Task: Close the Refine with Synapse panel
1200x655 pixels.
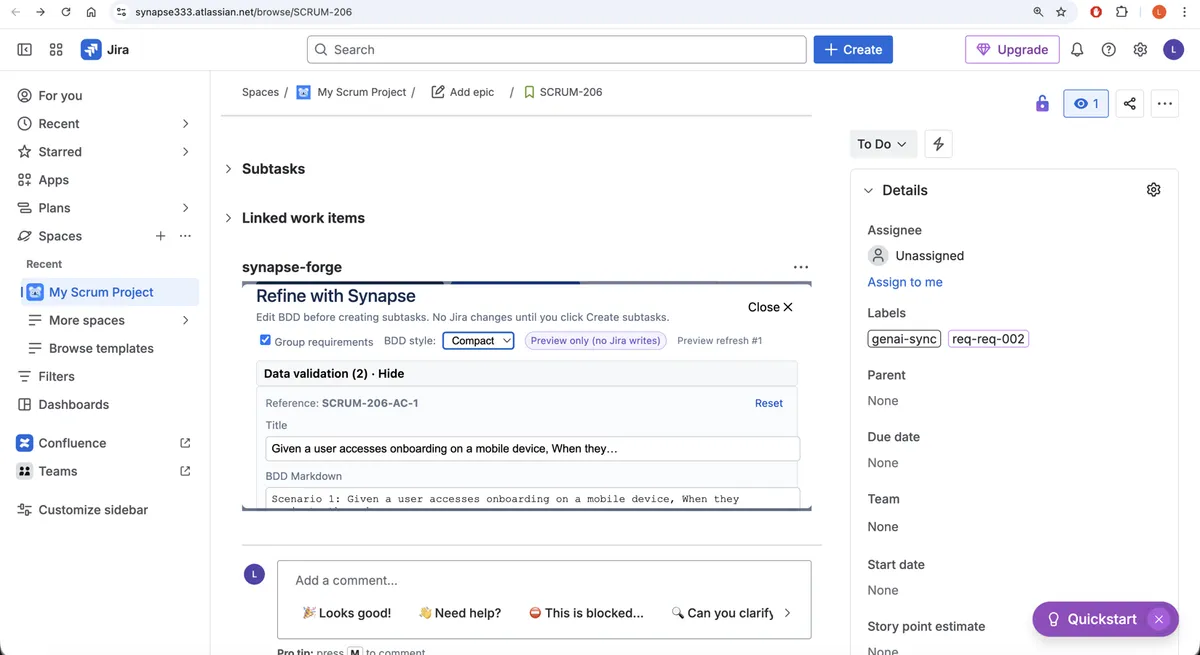Action: [x=770, y=307]
